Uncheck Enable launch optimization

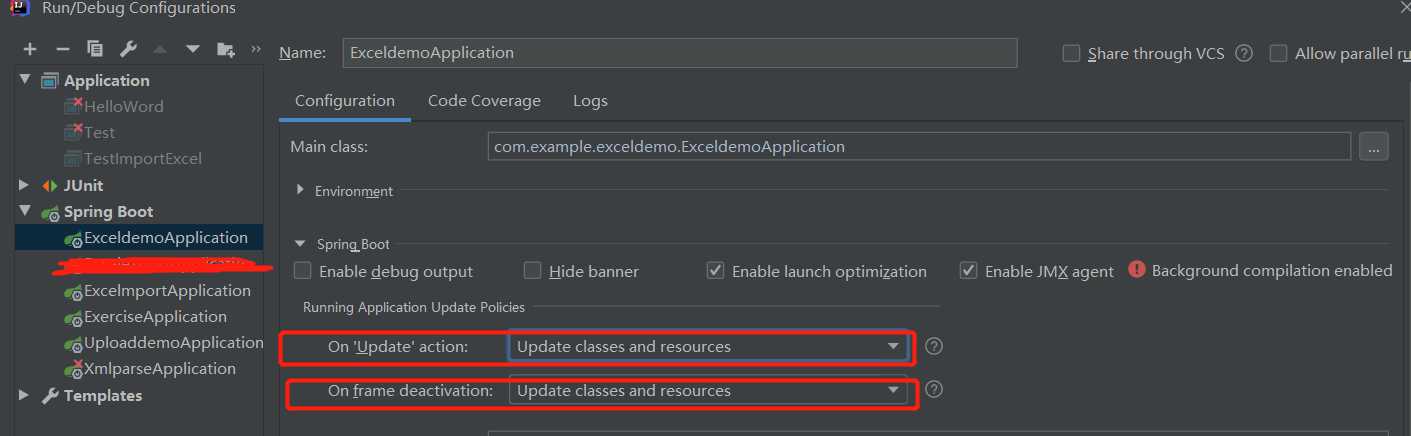coord(715,271)
